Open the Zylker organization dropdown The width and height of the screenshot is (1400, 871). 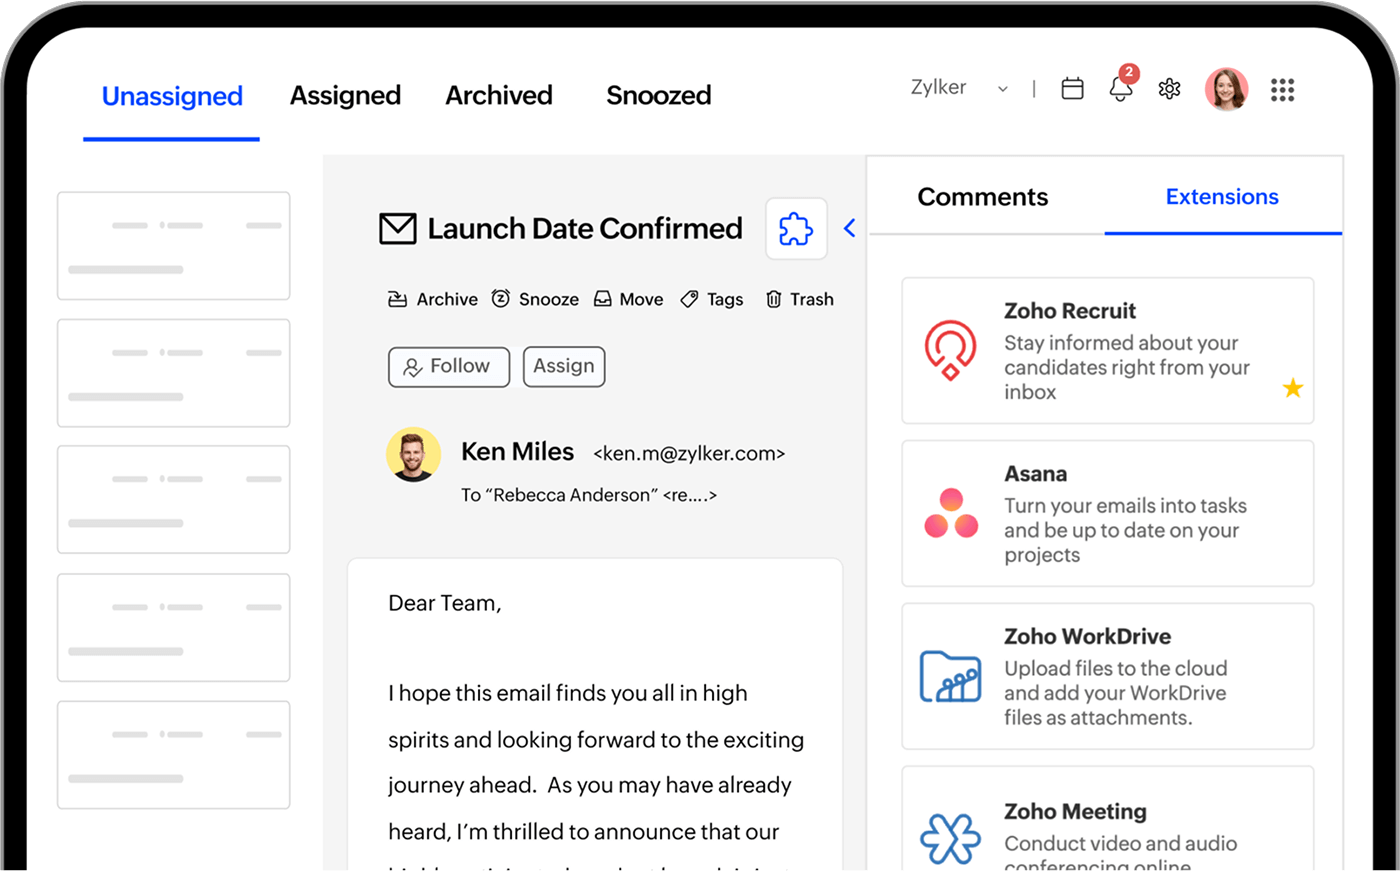[959, 88]
